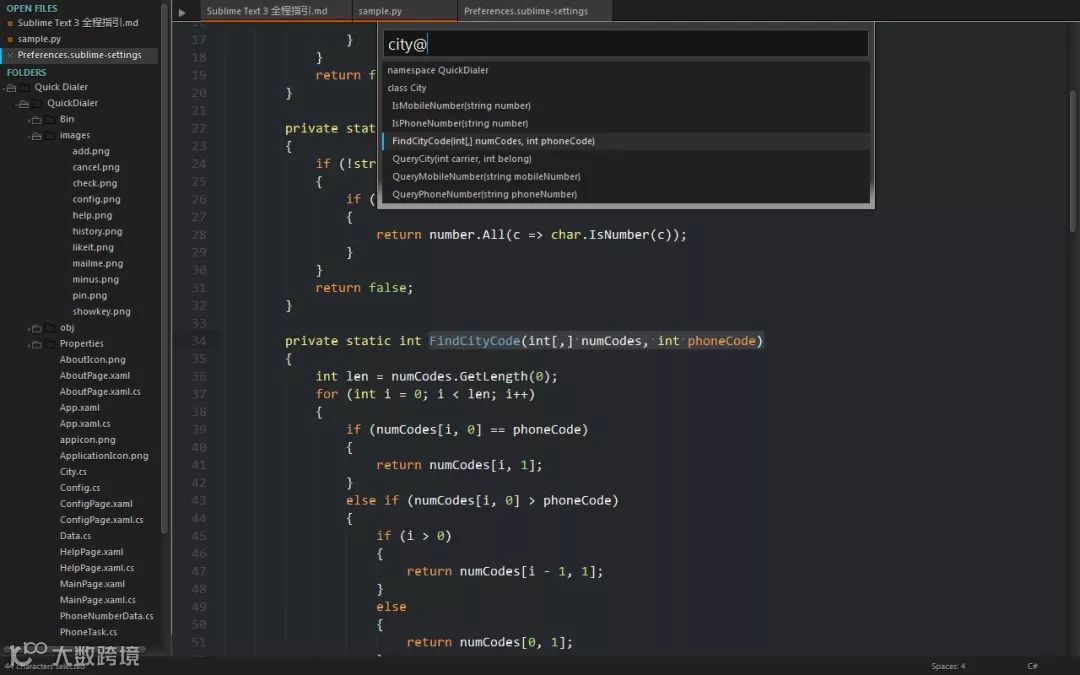Open HelpPage.xaml.cs in sidebar

click(x=96, y=568)
